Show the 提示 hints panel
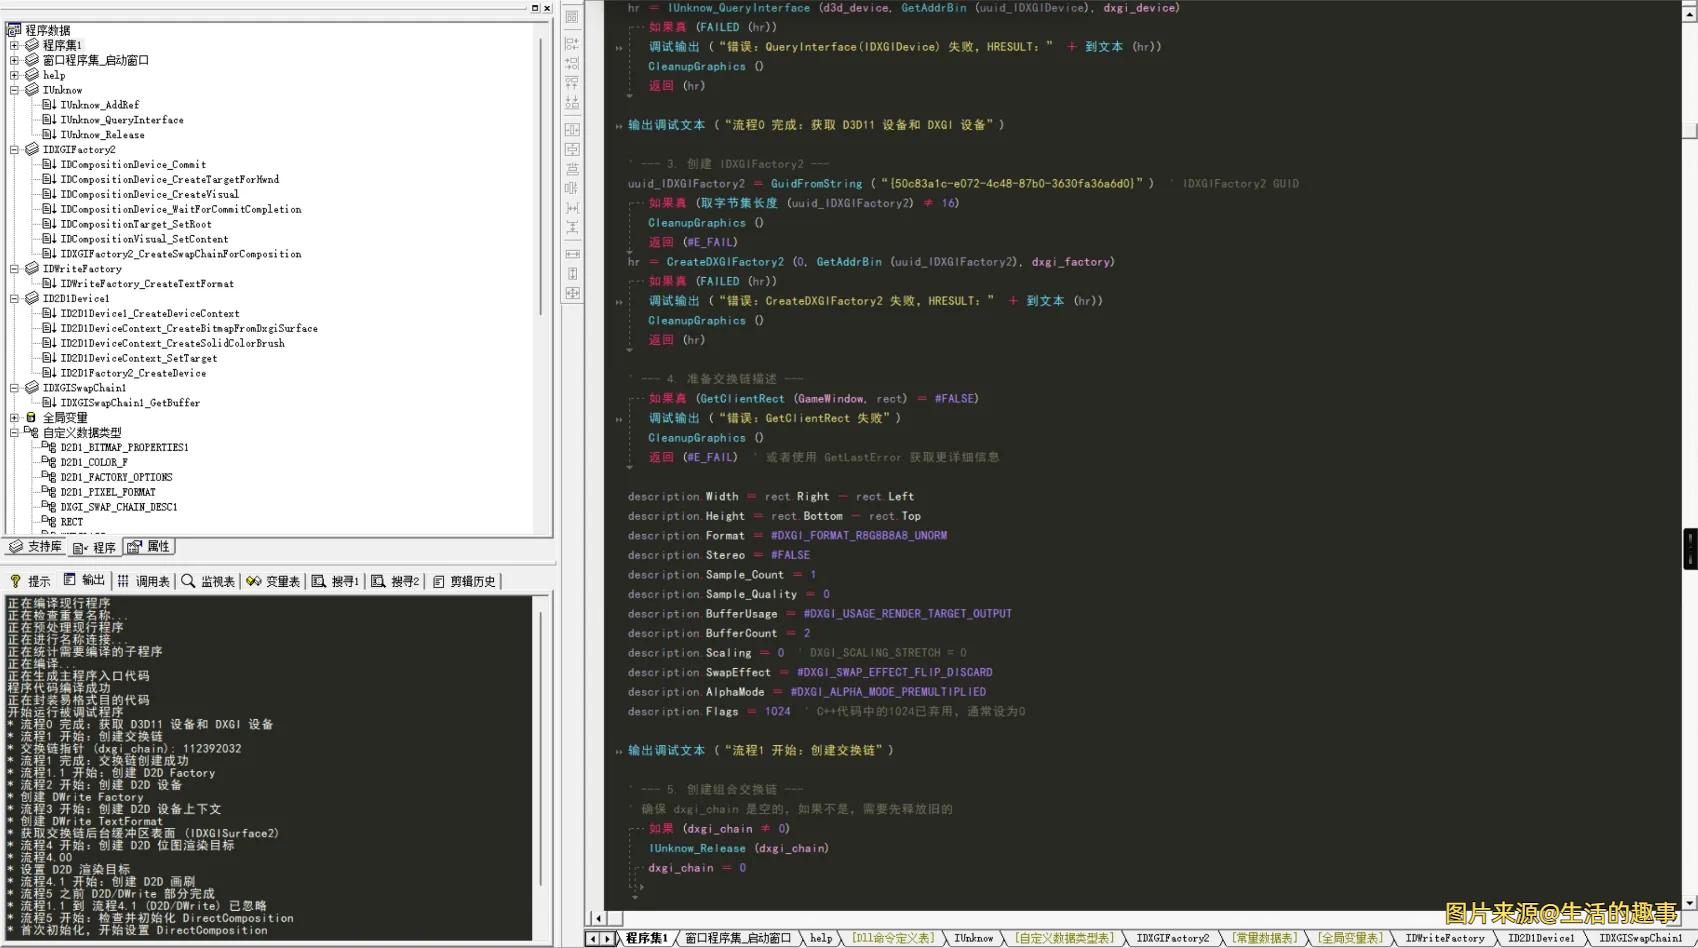The image size is (1698, 948). point(37,580)
